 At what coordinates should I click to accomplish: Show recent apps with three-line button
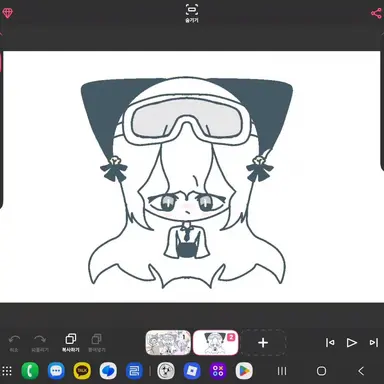pos(282,371)
